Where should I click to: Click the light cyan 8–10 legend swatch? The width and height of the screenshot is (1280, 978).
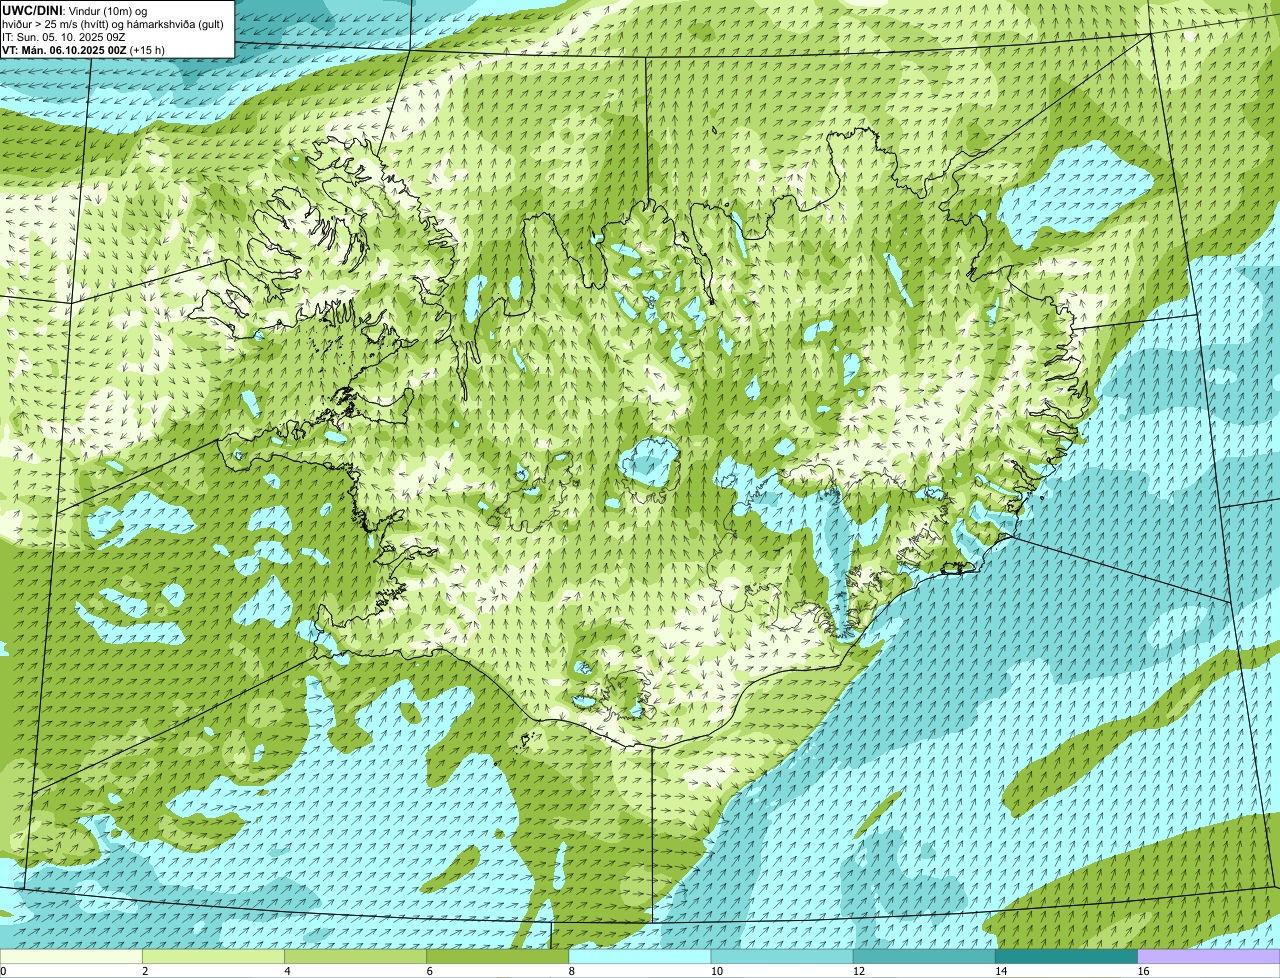[640, 957]
